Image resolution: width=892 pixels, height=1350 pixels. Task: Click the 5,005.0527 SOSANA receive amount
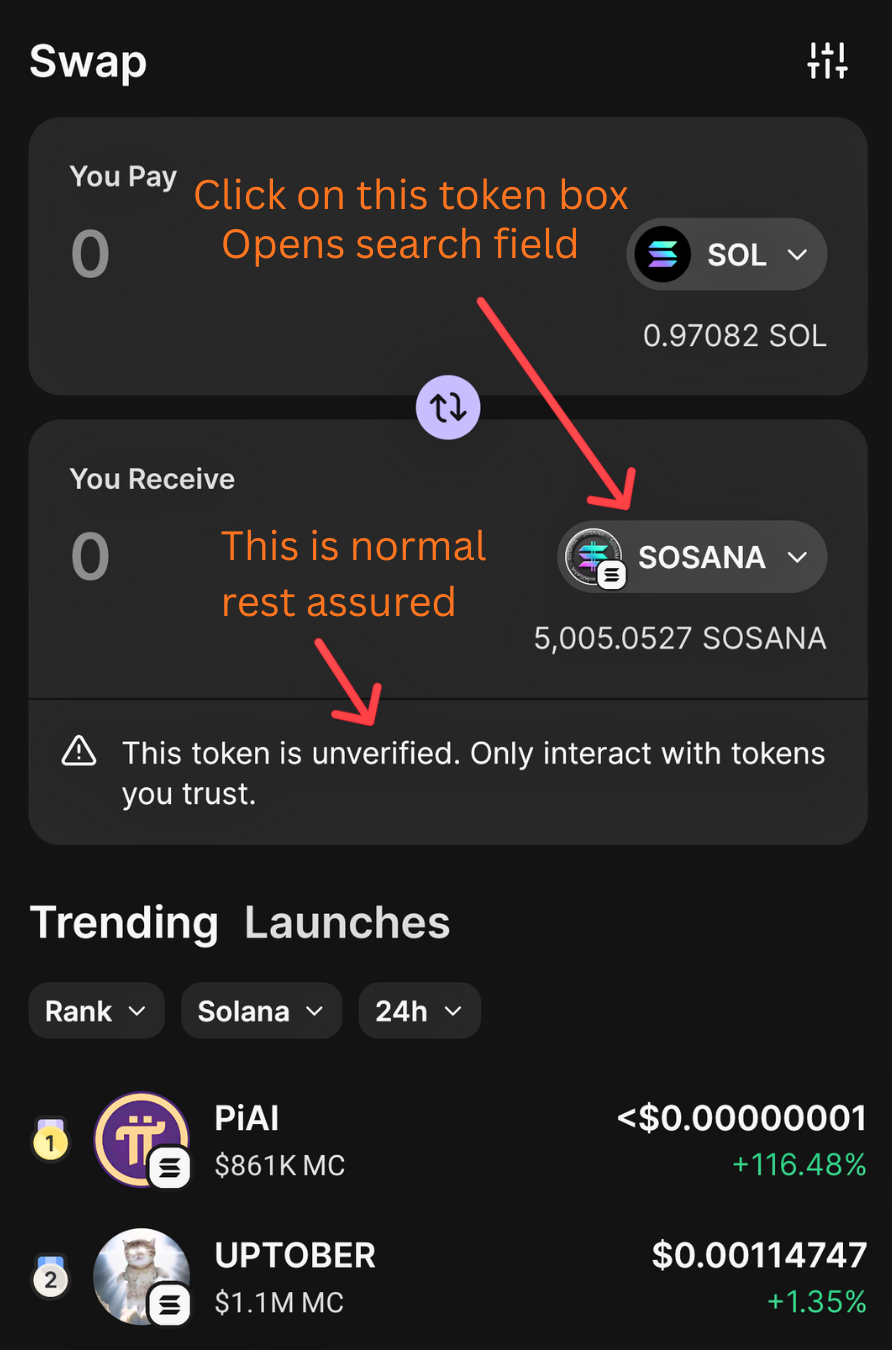(680, 638)
